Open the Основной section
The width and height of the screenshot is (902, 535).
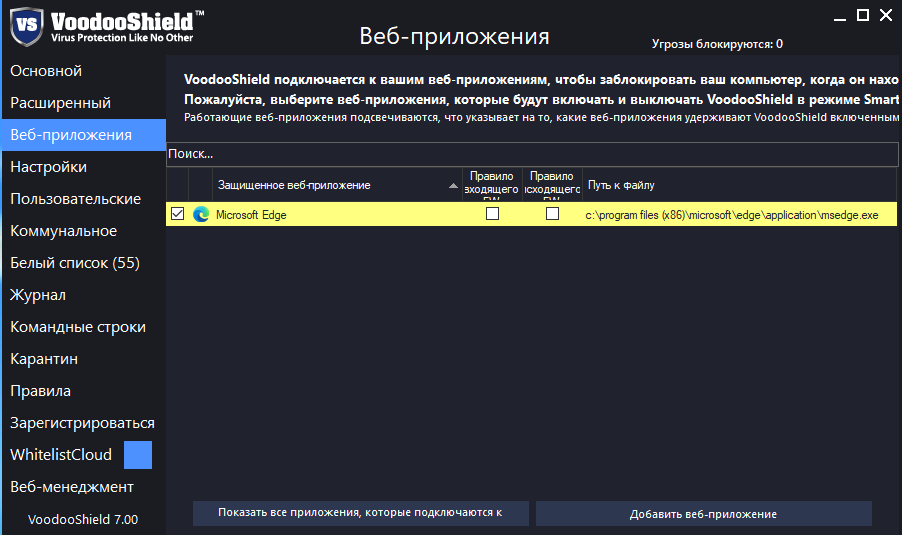pos(46,71)
